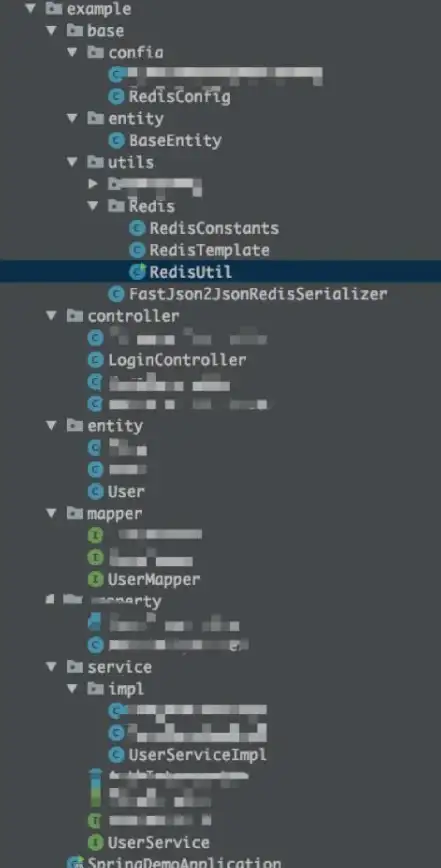Click the RedisConfig class icon
This screenshot has height=868, width=441.
pyautogui.click(x=116, y=97)
